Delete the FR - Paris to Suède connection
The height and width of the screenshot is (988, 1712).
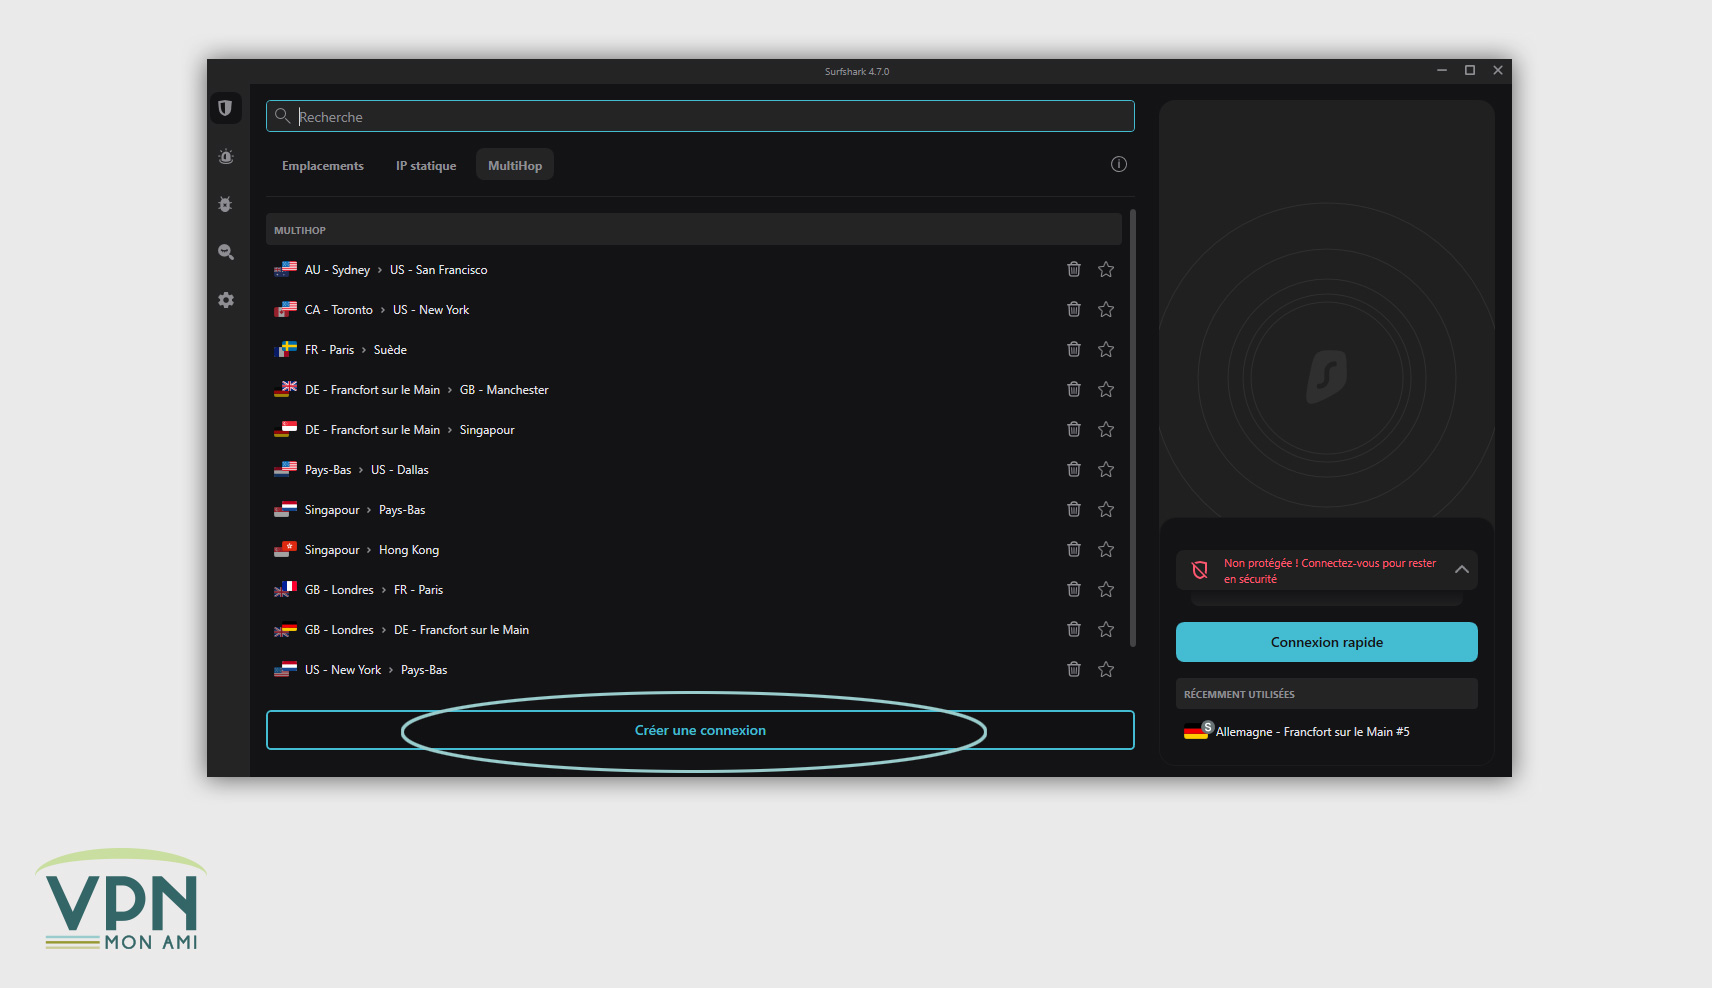[x=1074, y=349]
